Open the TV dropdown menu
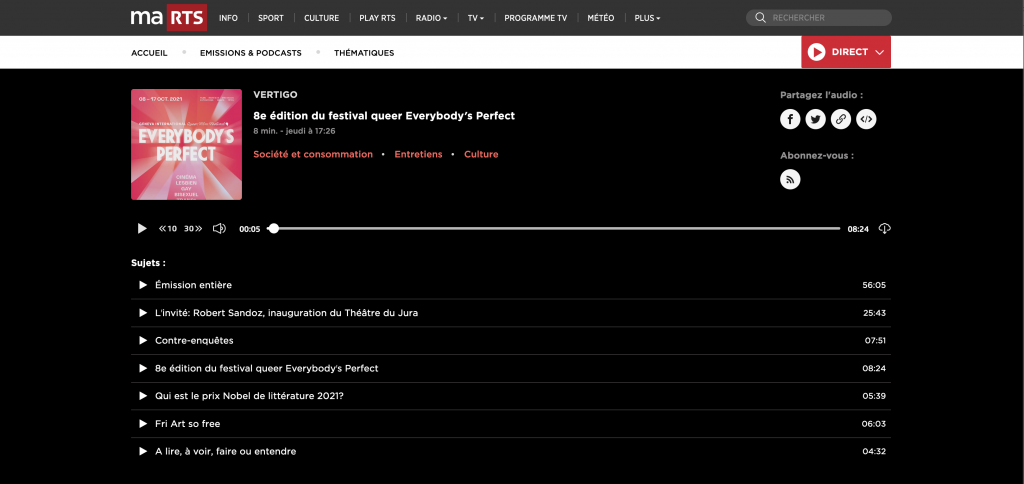 476,18
